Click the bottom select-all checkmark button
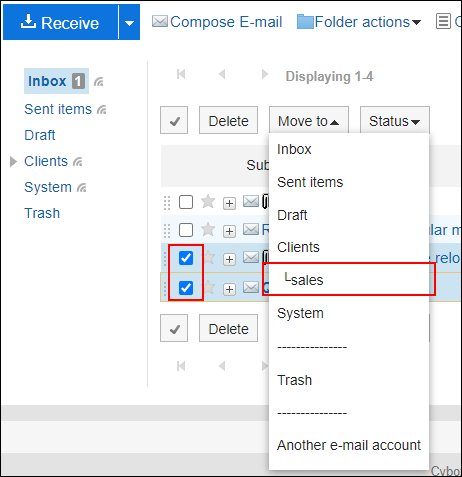The image size is (462, 477). click(174, 328)
